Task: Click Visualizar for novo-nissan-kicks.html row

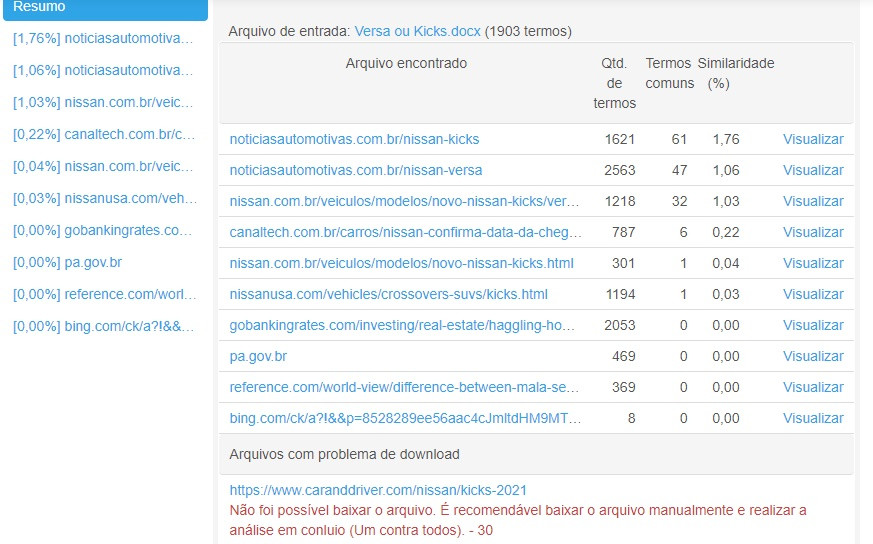Action: tap(813, 263)
